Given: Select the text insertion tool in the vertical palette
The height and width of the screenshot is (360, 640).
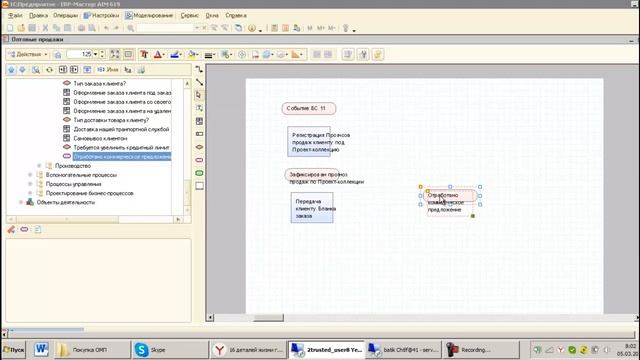Looking at the screenshot, I should click(x=199, y=108).
